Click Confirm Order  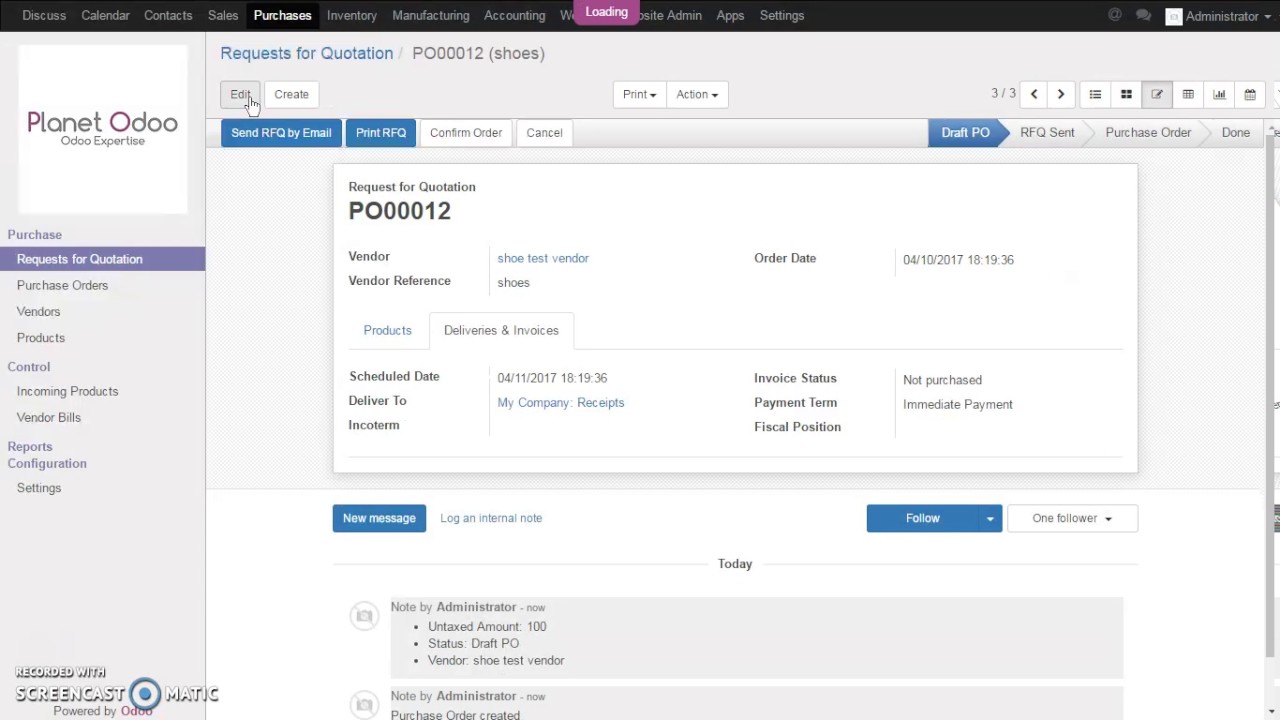[466, 132]
